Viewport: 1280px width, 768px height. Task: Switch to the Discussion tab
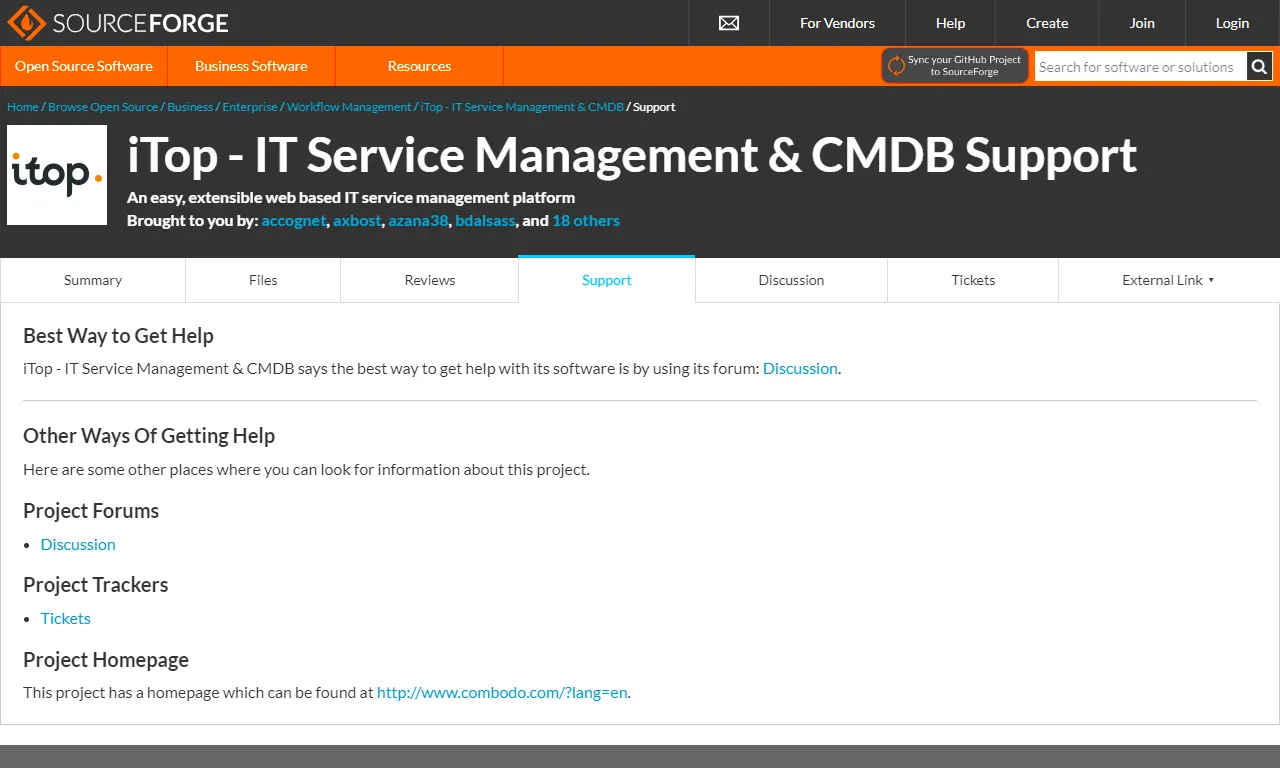point(791,280)
